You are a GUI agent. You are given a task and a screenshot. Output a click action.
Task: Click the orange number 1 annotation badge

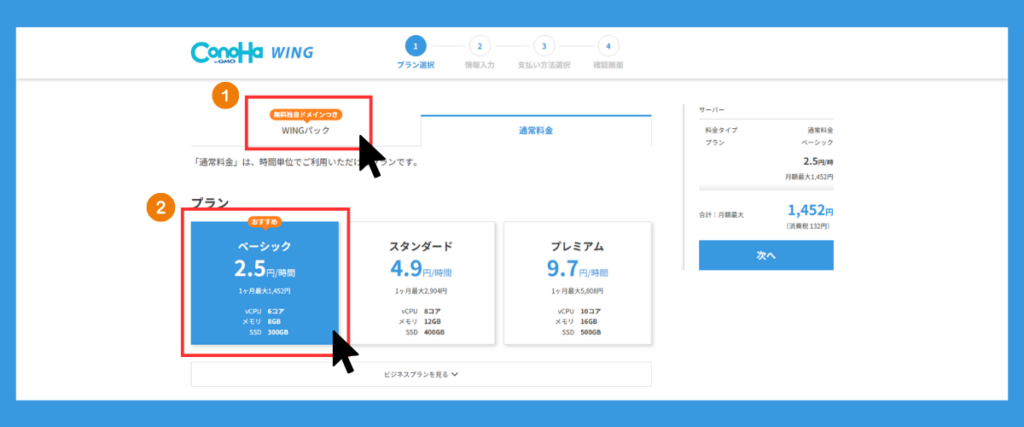point(226,97)
